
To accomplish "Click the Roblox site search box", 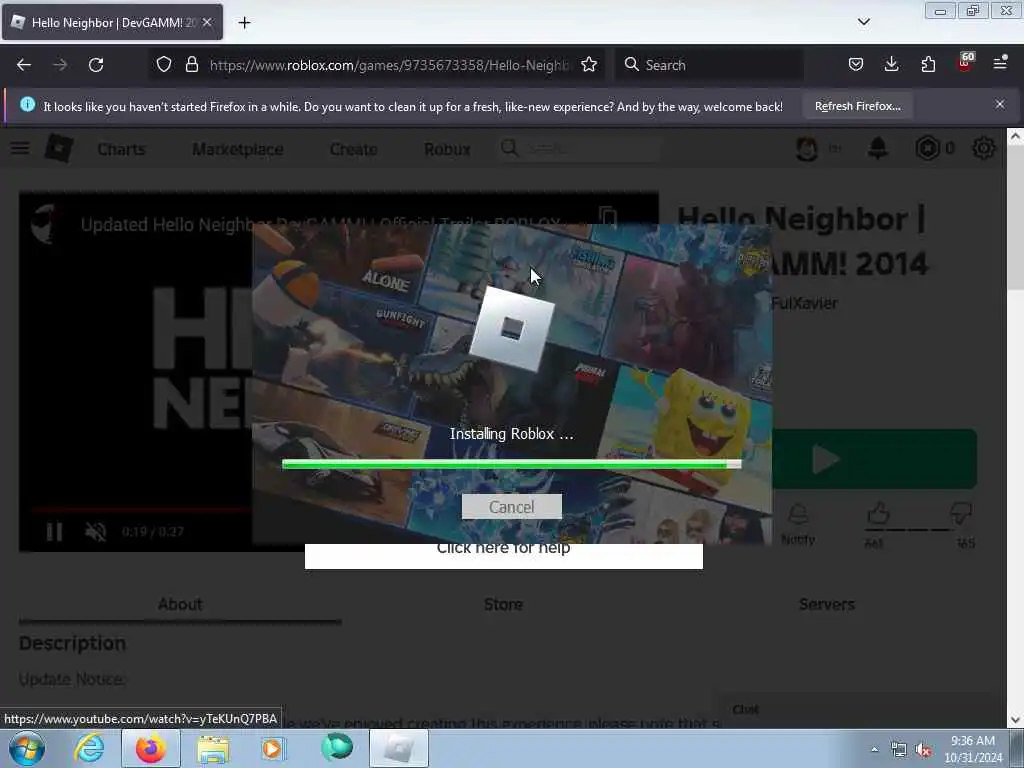I will (x=579, y=149).
